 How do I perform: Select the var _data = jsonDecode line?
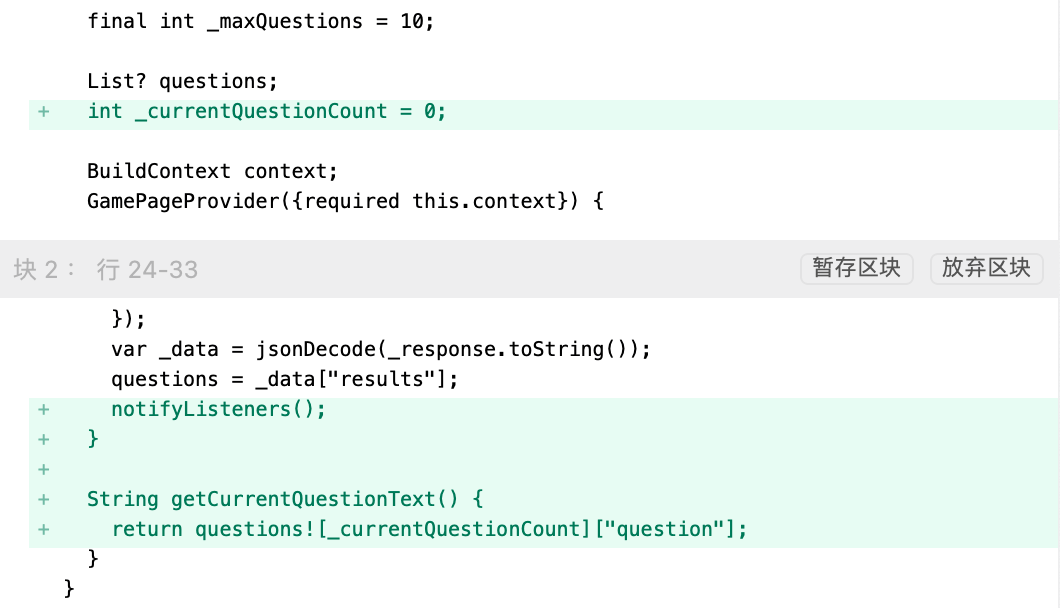click(x=381, y=349)
